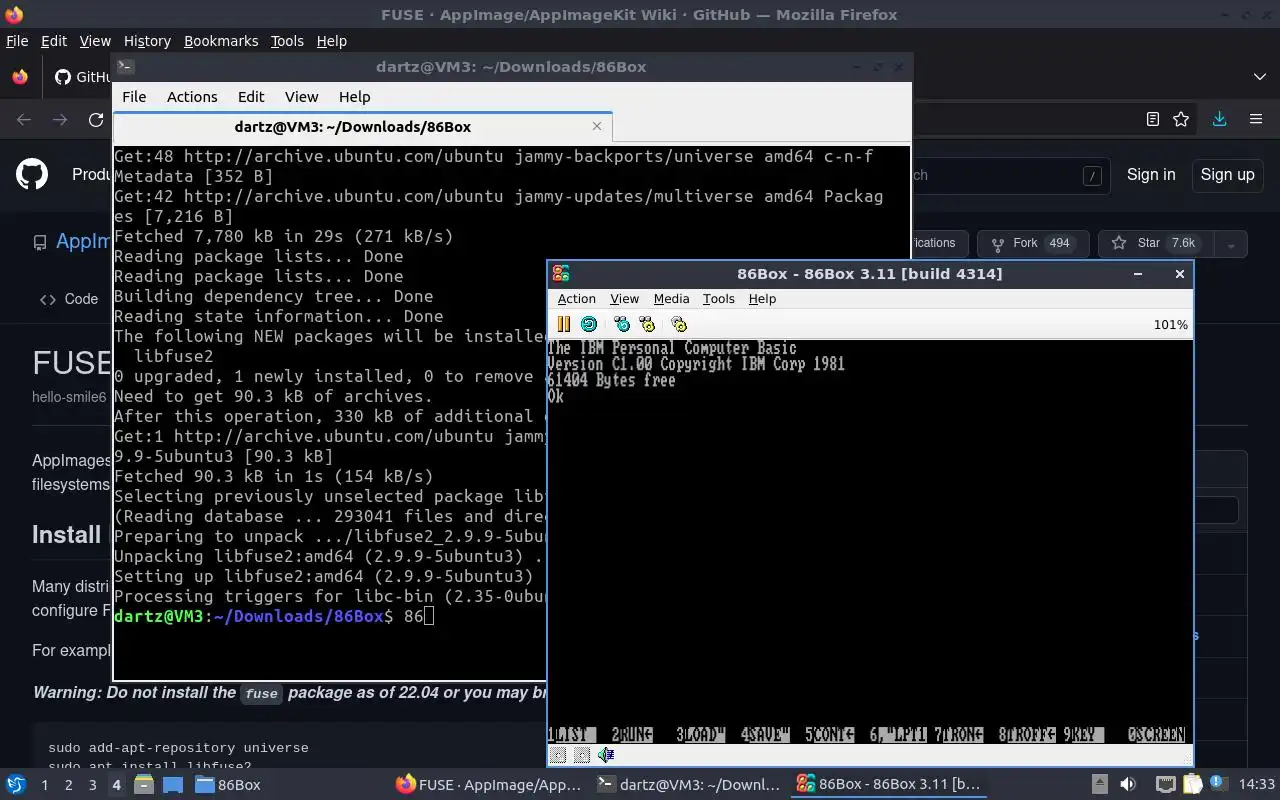The image size is (1280, 800).
Task: Toggle Firefox reader view icon
Action: (x=1153, y=119)
